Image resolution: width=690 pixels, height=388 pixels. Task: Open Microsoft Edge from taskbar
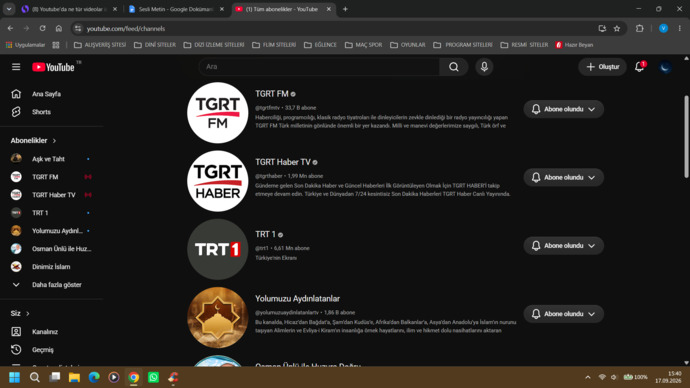point(94,377)
